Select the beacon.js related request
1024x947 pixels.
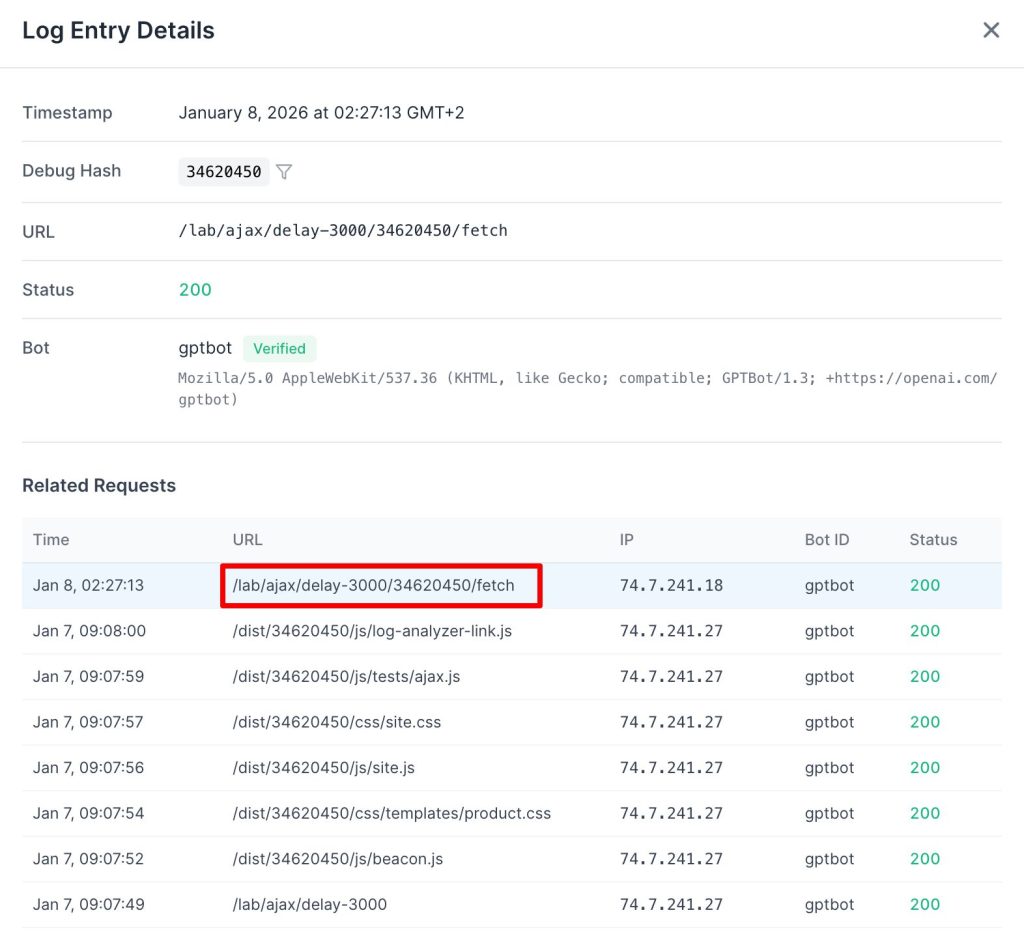pos(337,859)
